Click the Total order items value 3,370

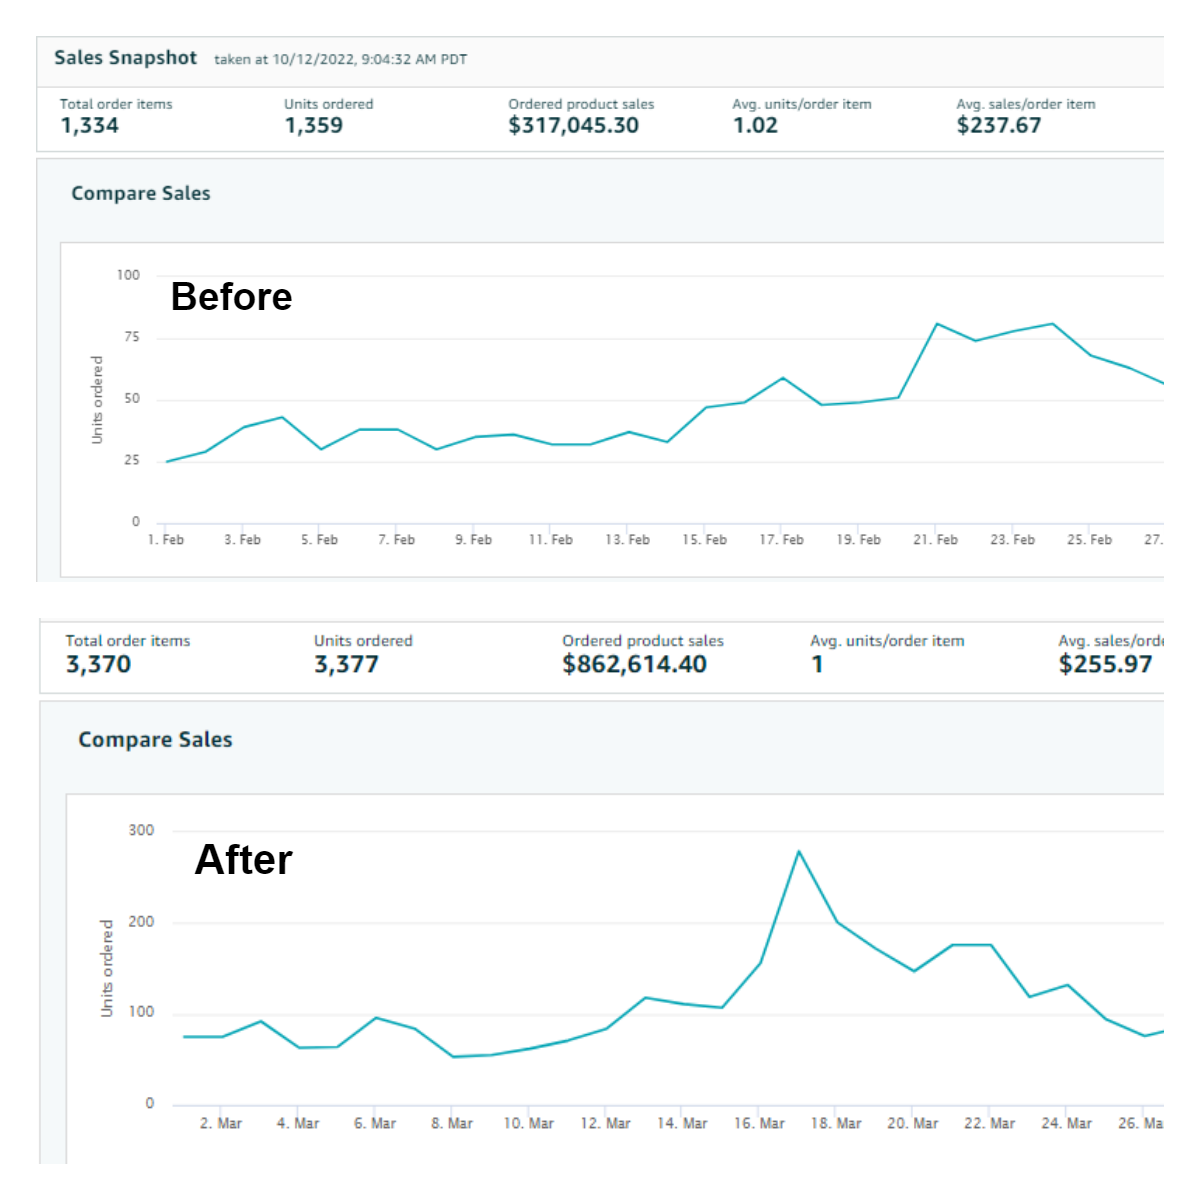point(98,665)
